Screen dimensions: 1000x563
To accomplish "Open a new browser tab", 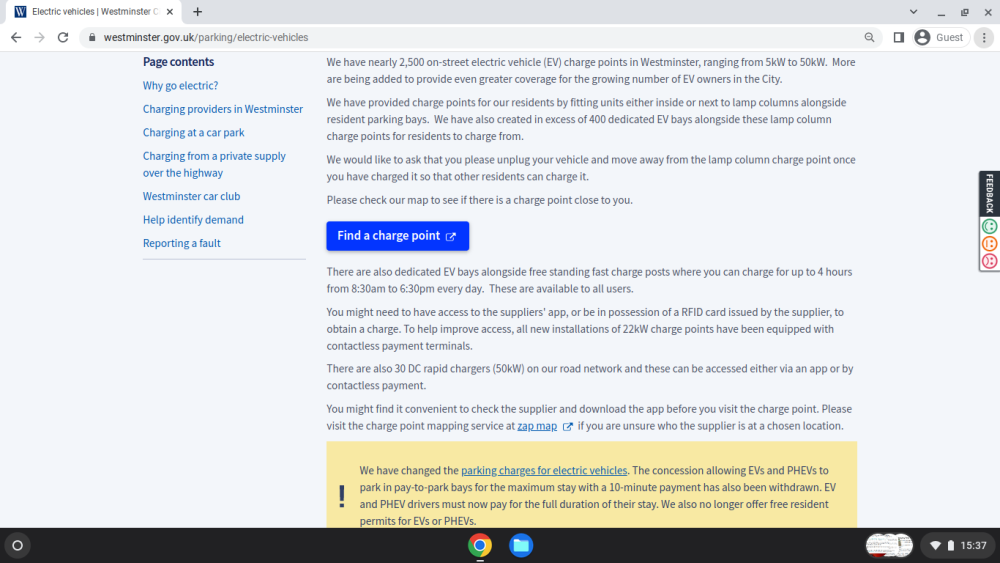I will [x=198, y=11].
